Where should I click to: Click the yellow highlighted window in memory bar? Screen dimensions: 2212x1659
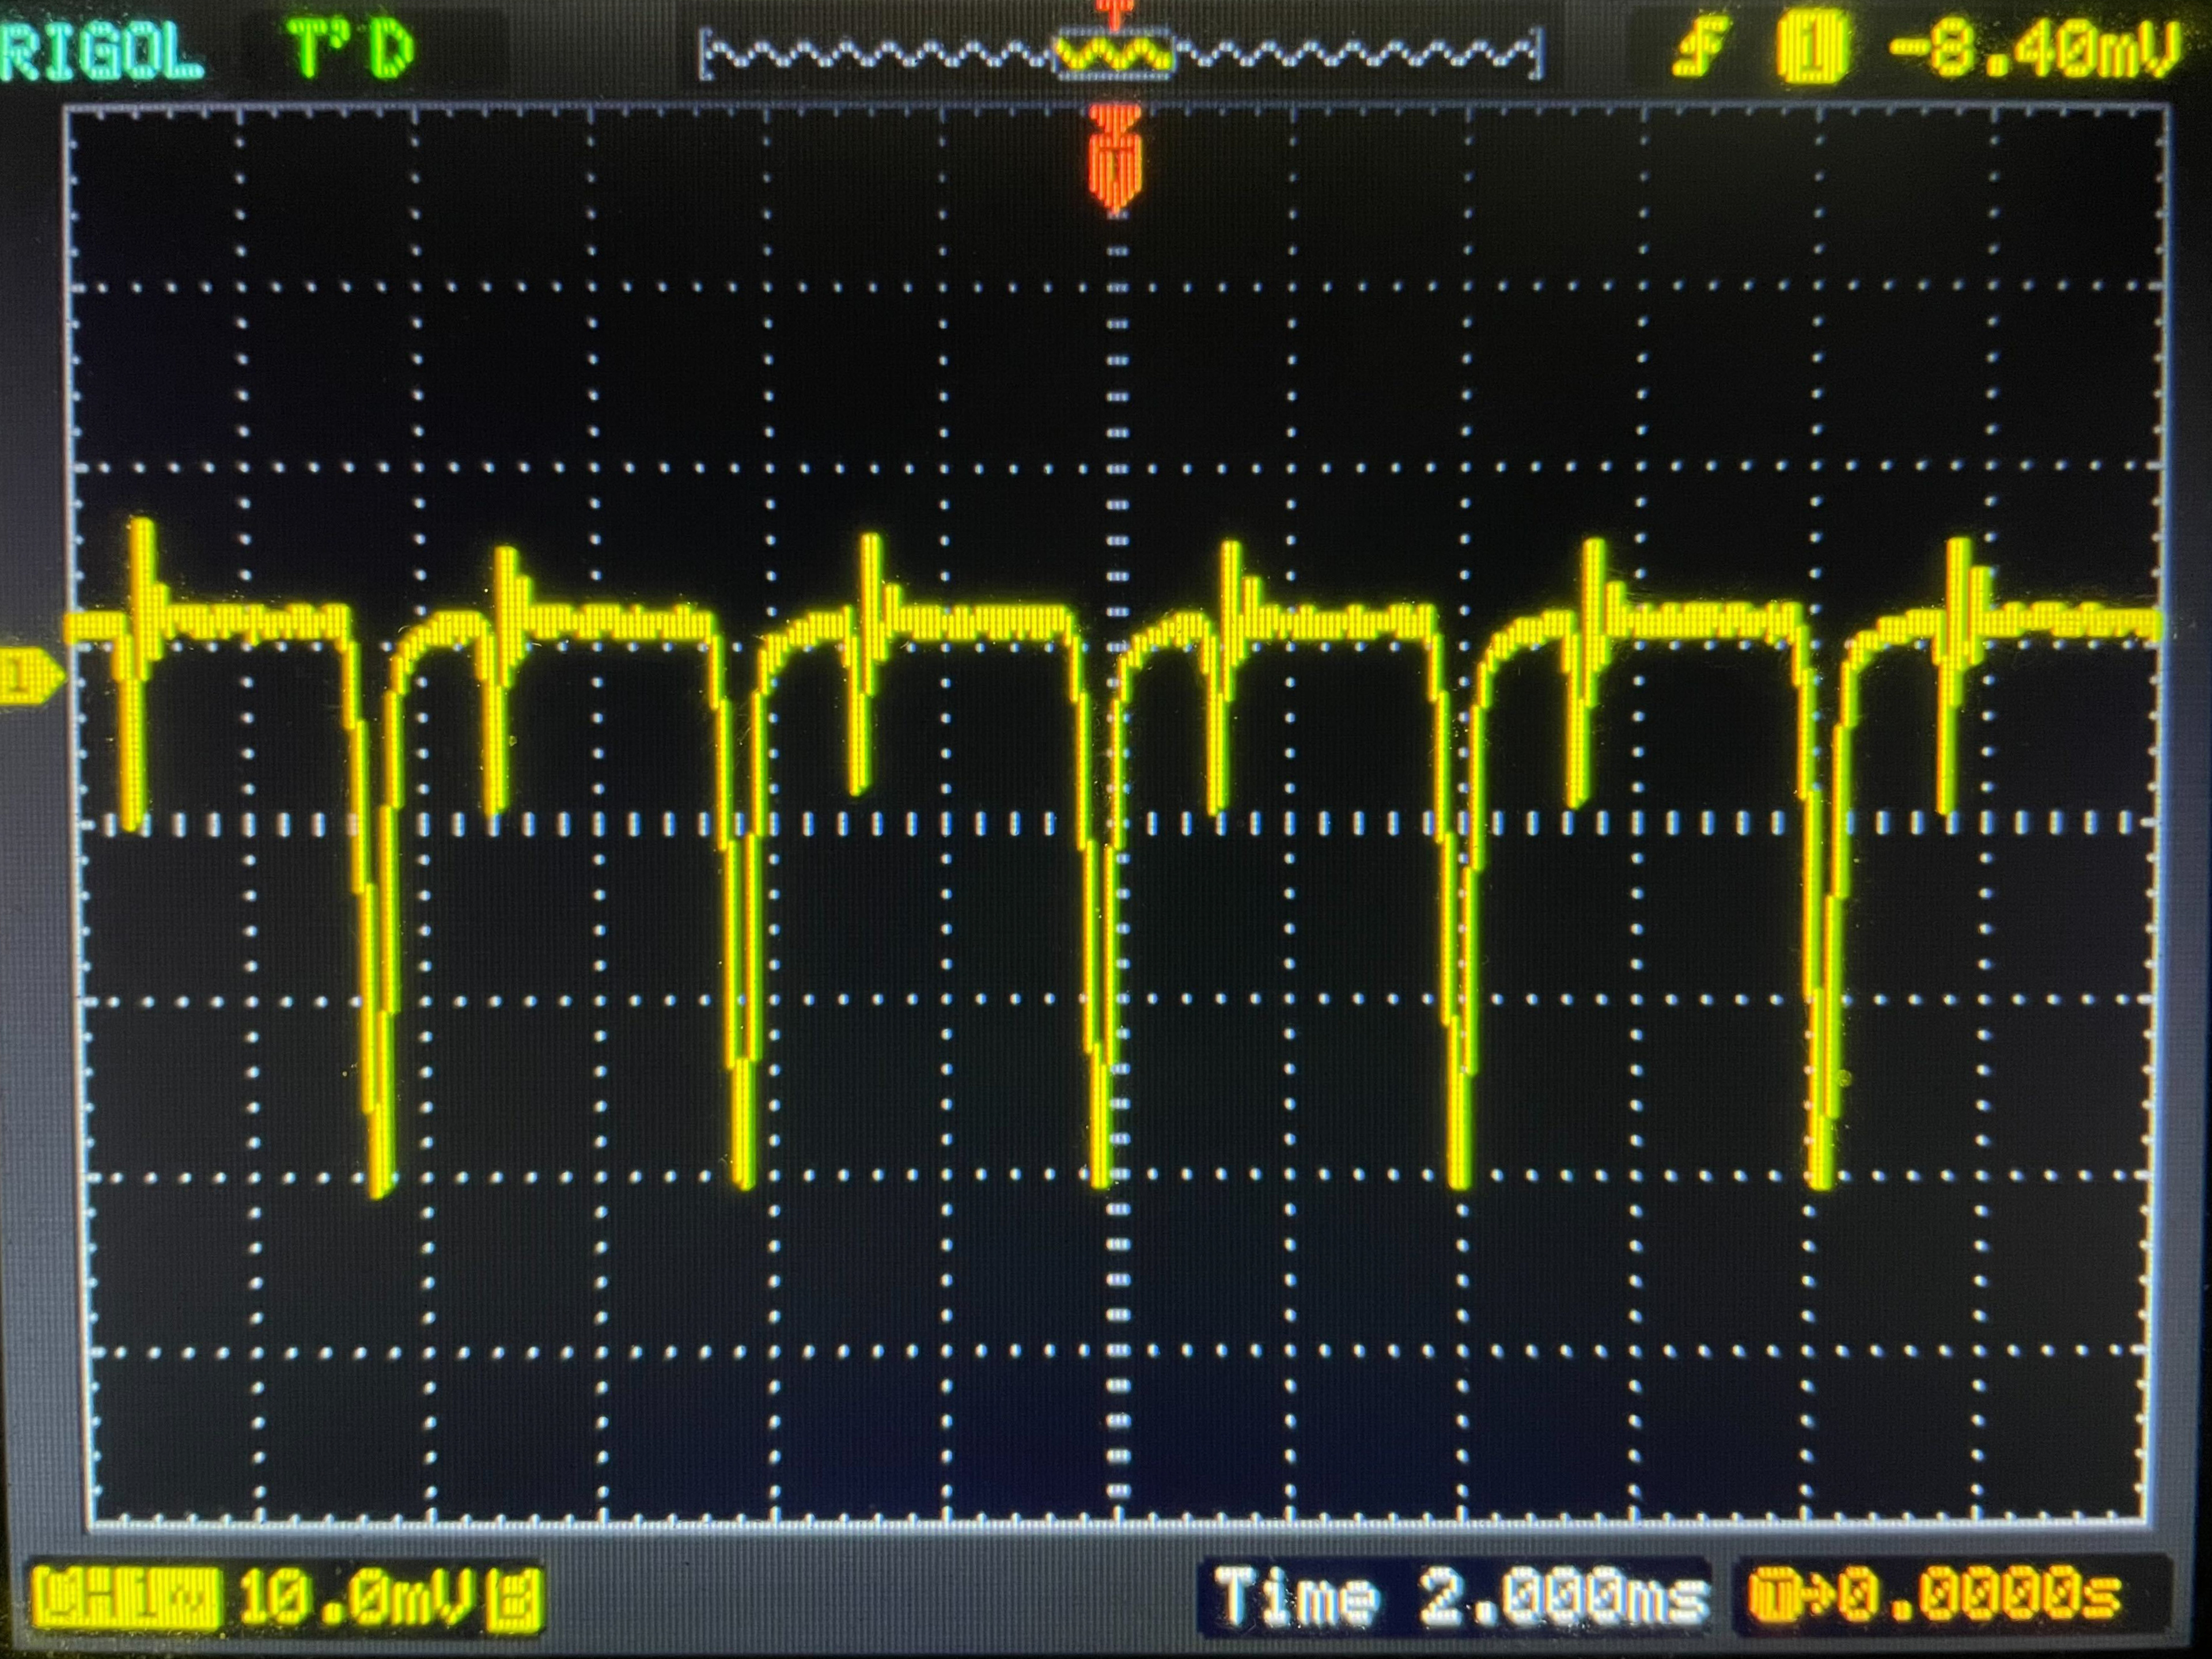(x=1115, y=54)
